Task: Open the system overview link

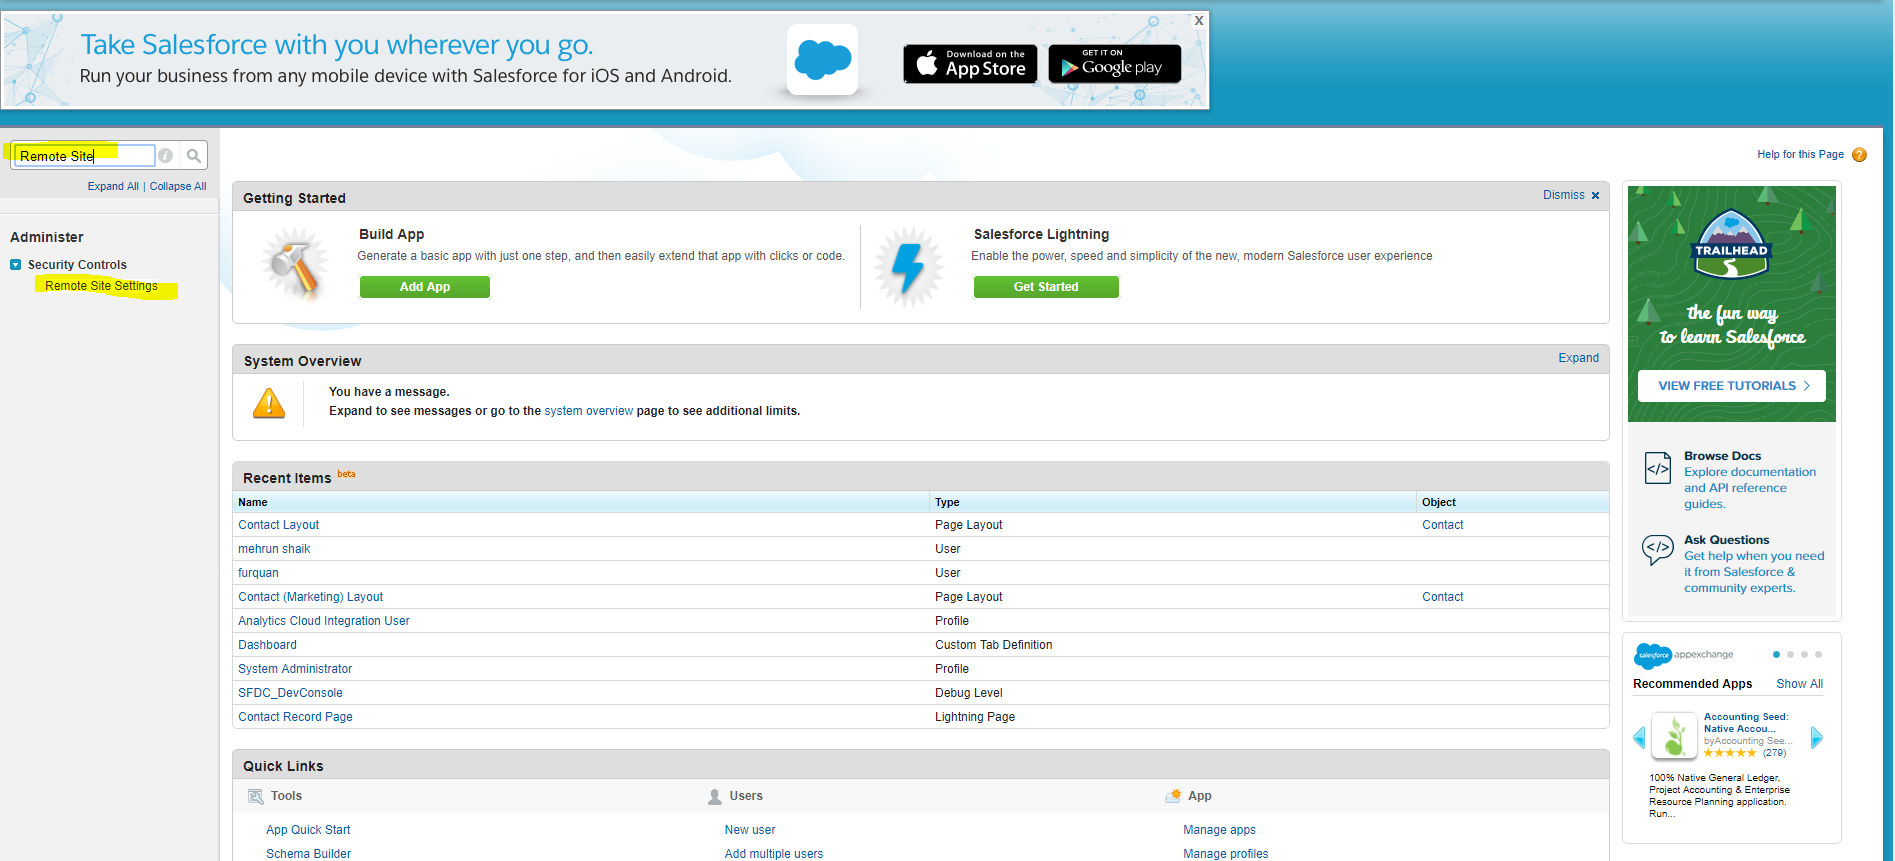Action: click(x=588, y=411)
